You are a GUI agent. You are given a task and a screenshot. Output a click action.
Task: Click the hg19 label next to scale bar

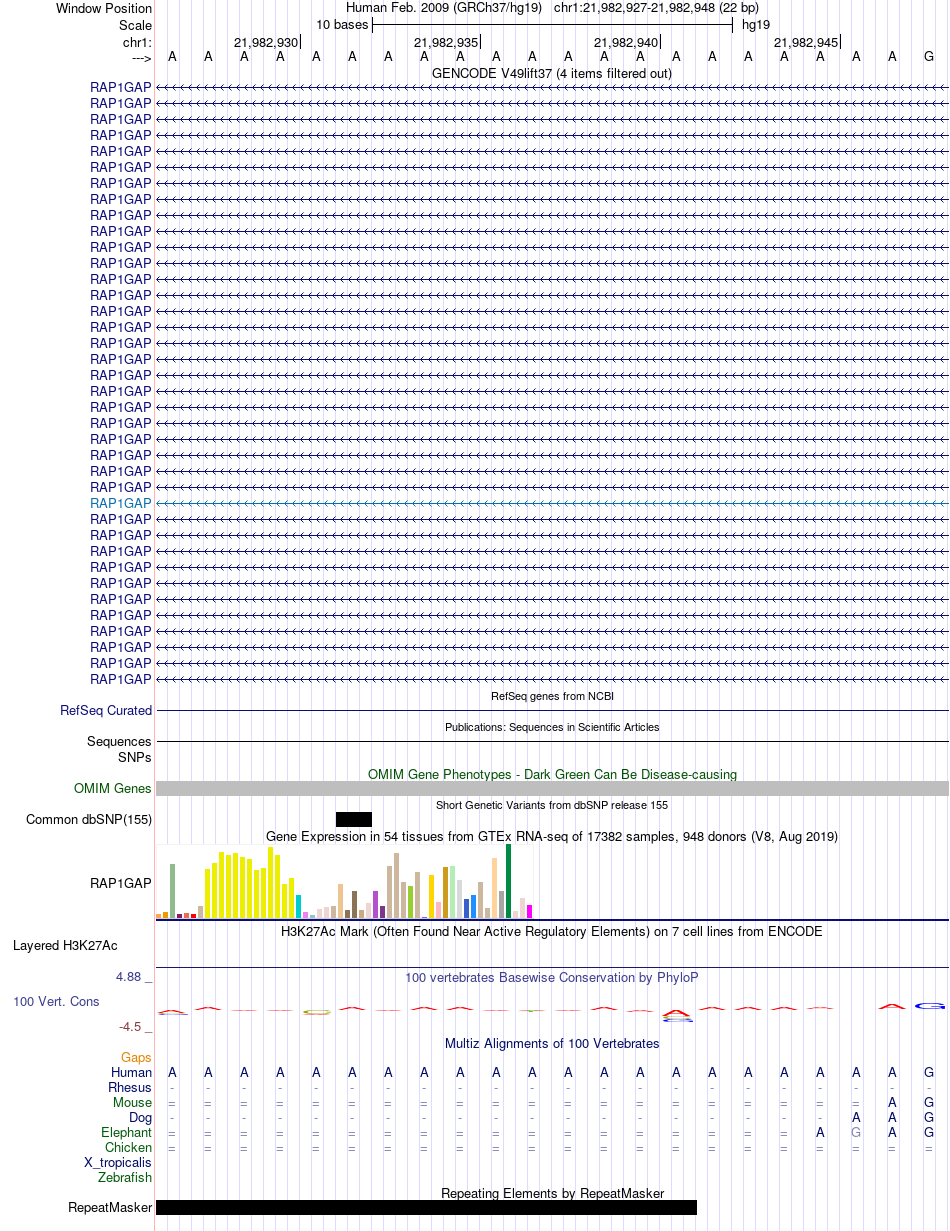coord(756,25)
